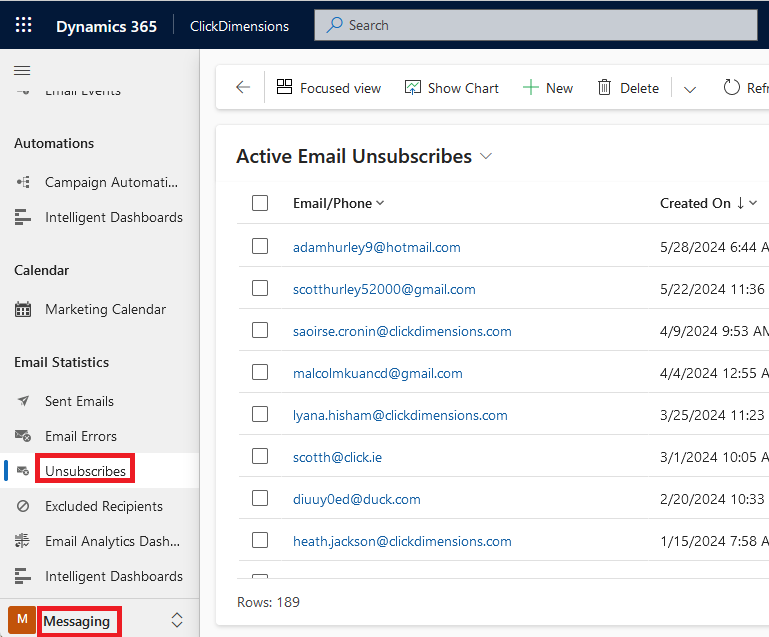The width and height of the screenshot is (769, 637).
Task: Click the Refresh icon in the toolbar
Action: (732, 88)
